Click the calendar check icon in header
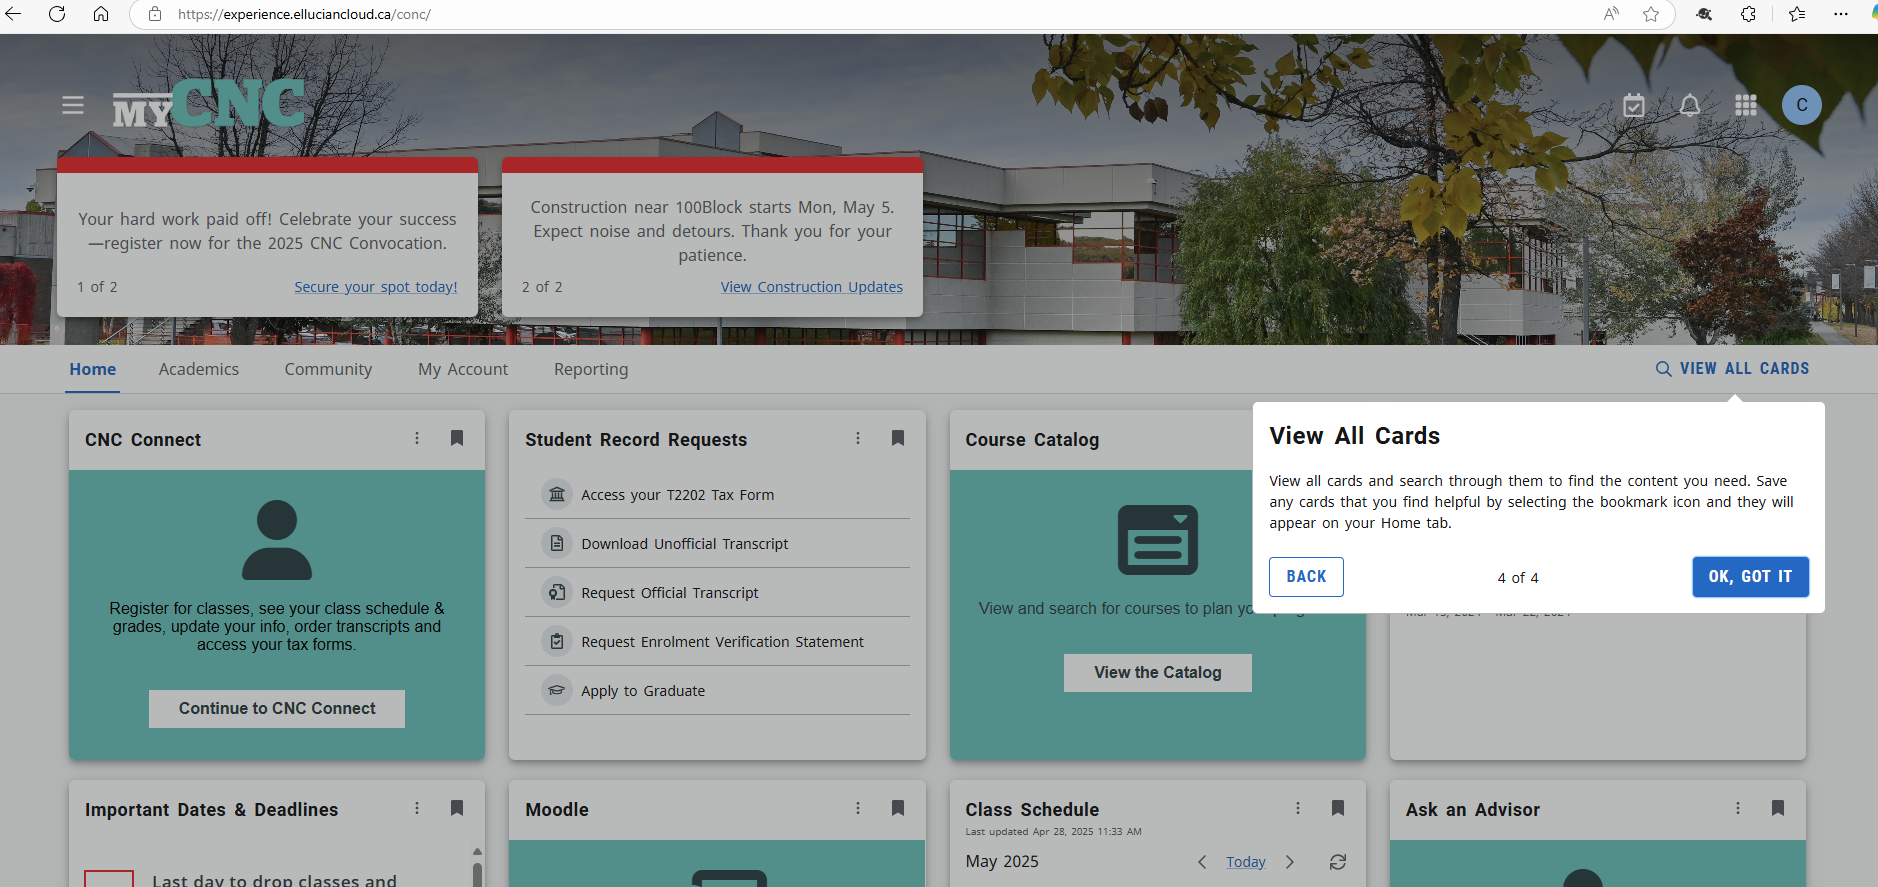 (1633, 105)
